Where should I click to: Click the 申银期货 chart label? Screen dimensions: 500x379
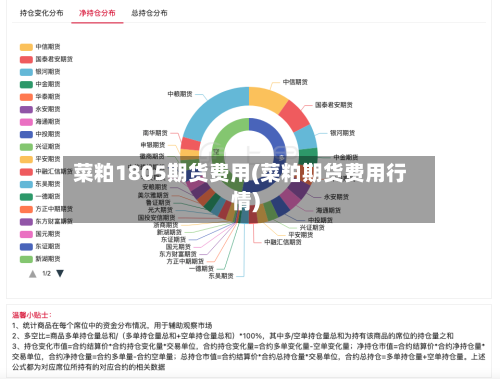(153, 145)
